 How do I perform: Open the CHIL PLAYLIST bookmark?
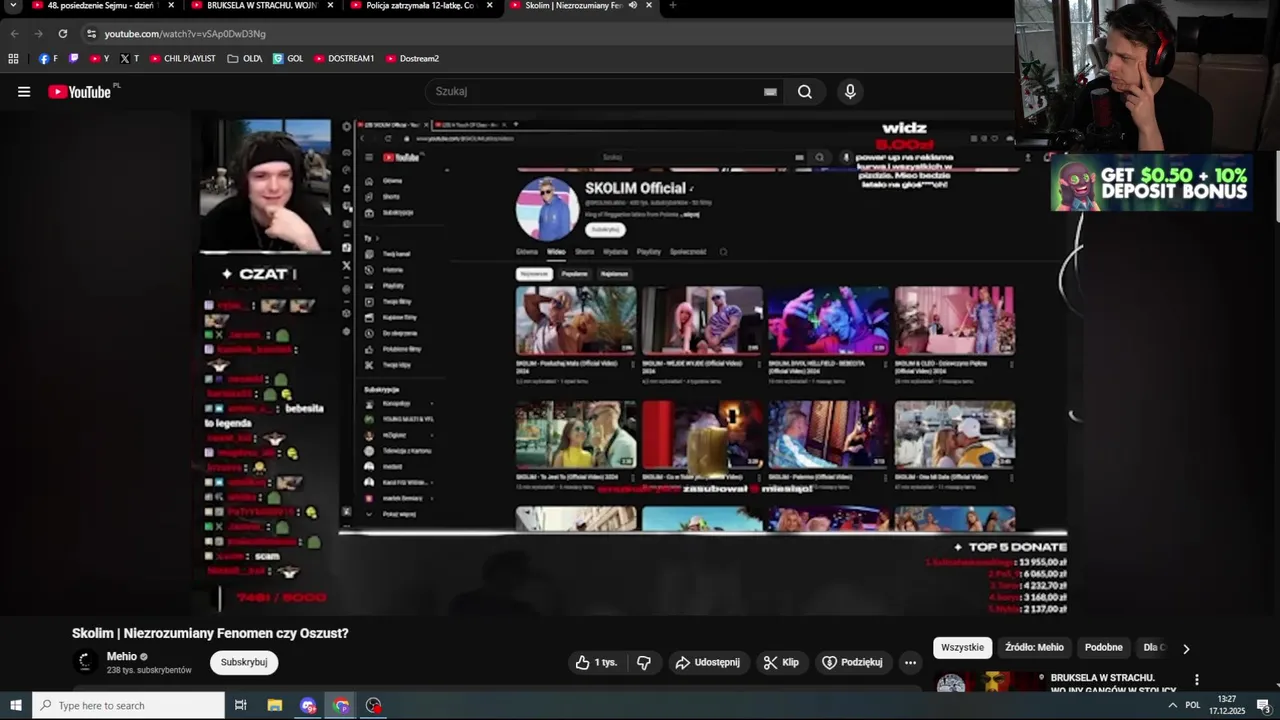183,59
